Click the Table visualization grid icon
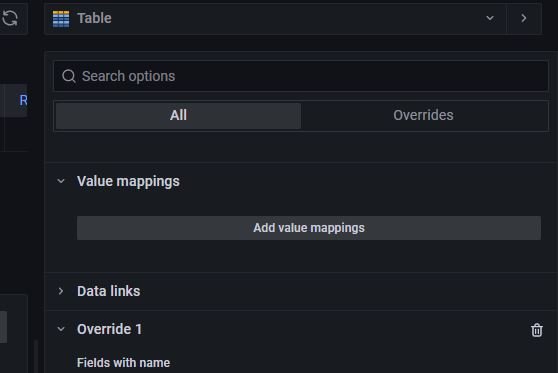 [61, 19]
